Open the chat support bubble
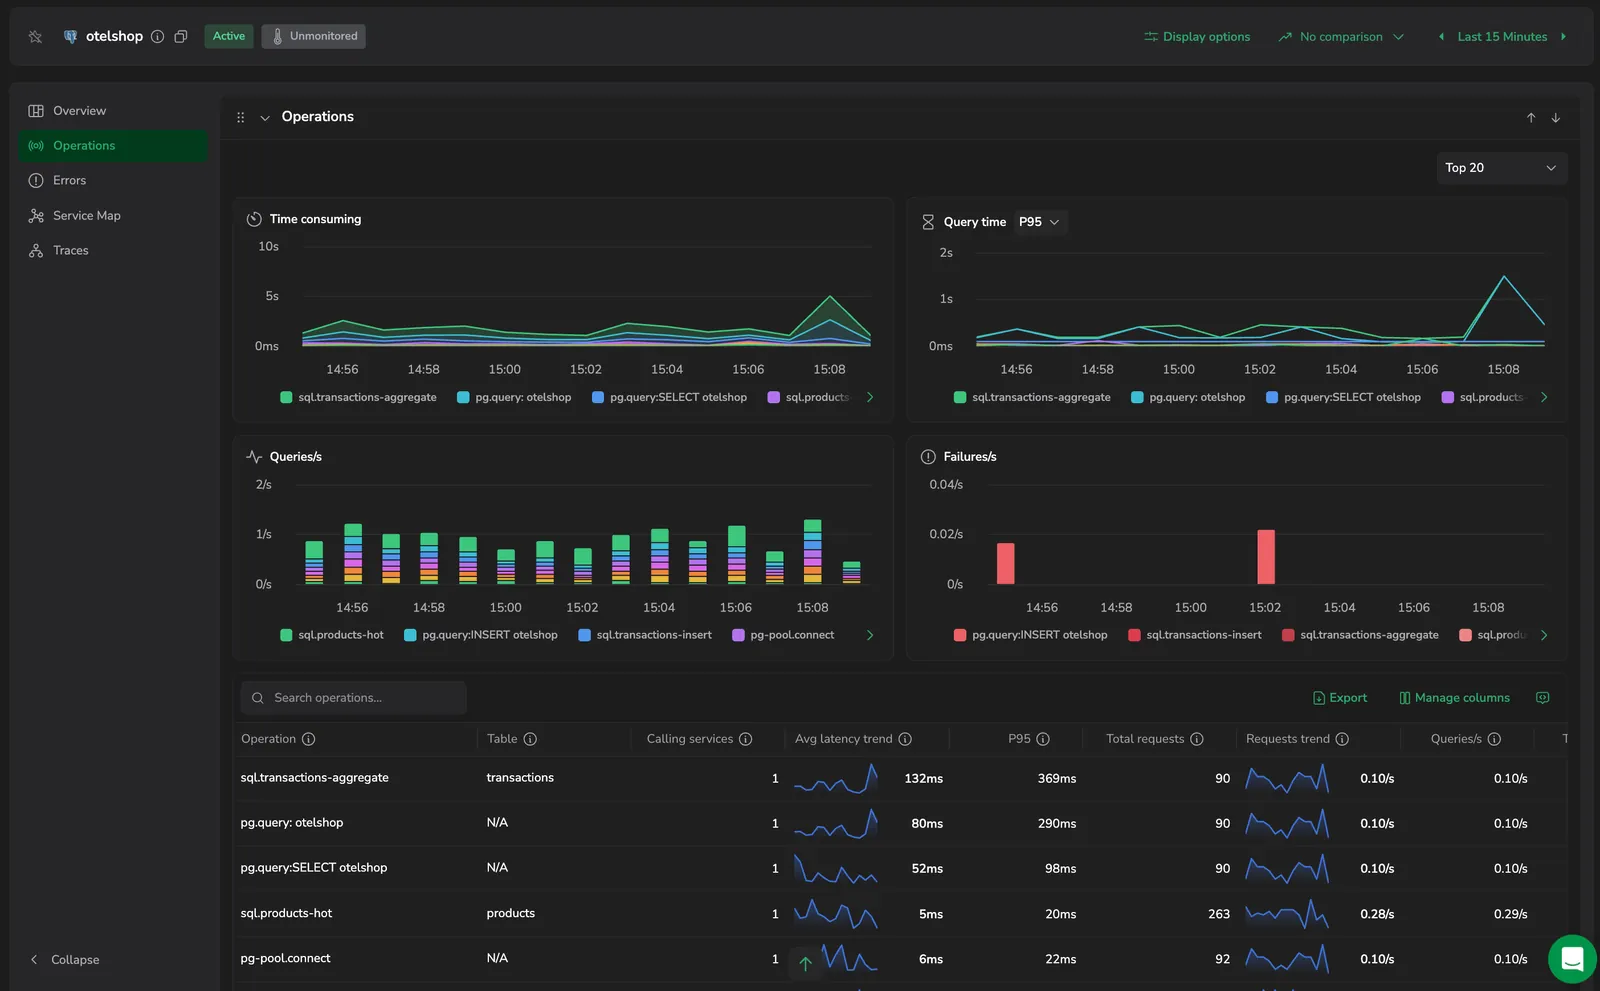1600x991 pixels. [1572, 959]
